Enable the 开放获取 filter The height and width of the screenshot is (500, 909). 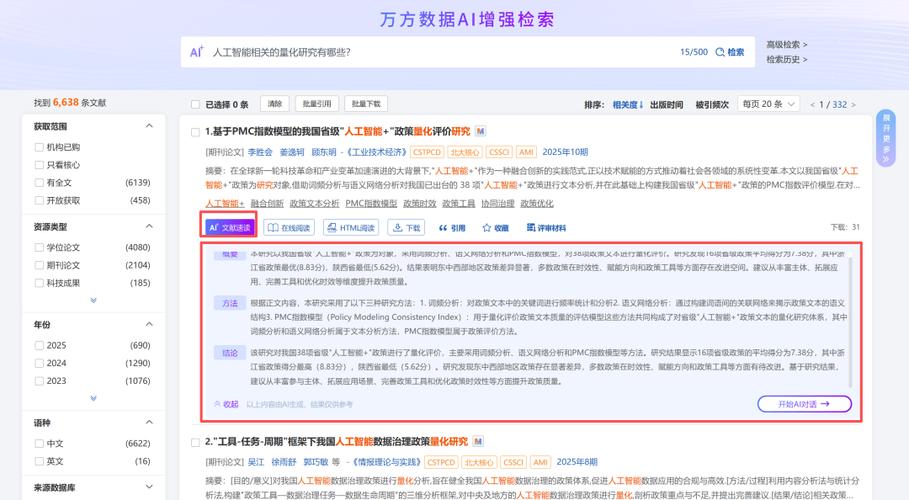tap(39, 200)
